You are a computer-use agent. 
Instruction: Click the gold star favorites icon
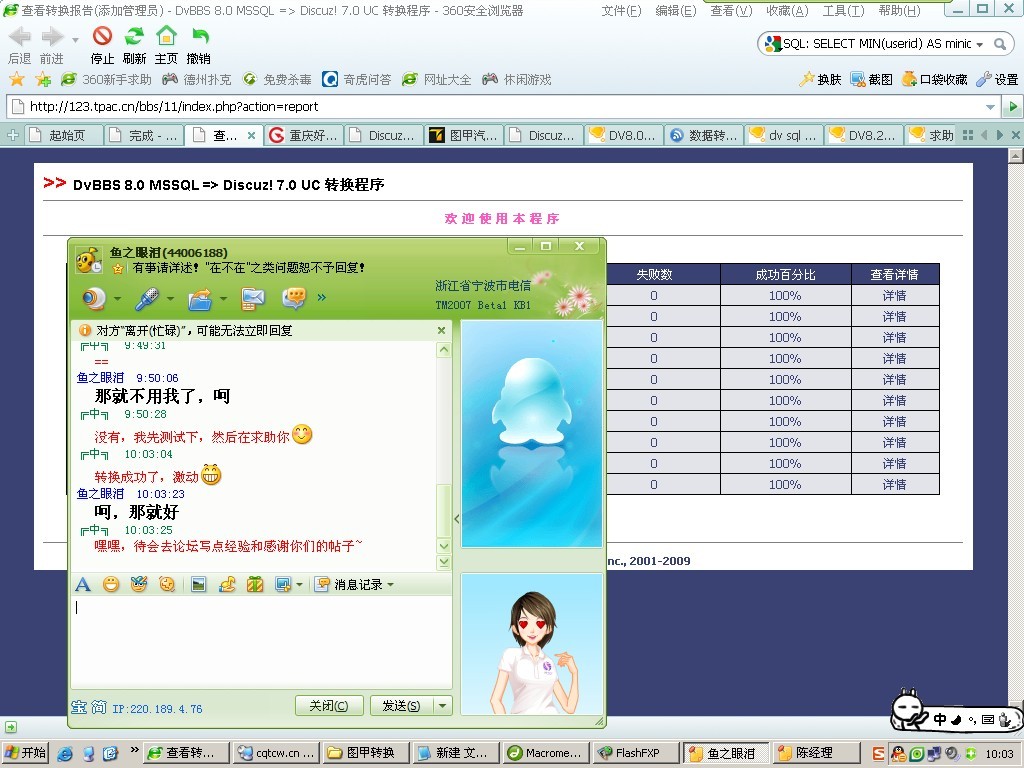click(x=17, y=79)
